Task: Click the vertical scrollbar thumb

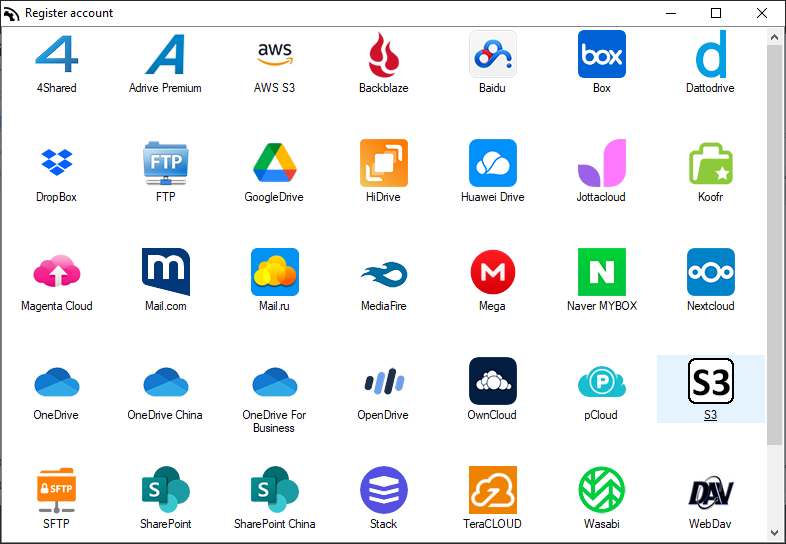Action: click(x=774, y=245)
